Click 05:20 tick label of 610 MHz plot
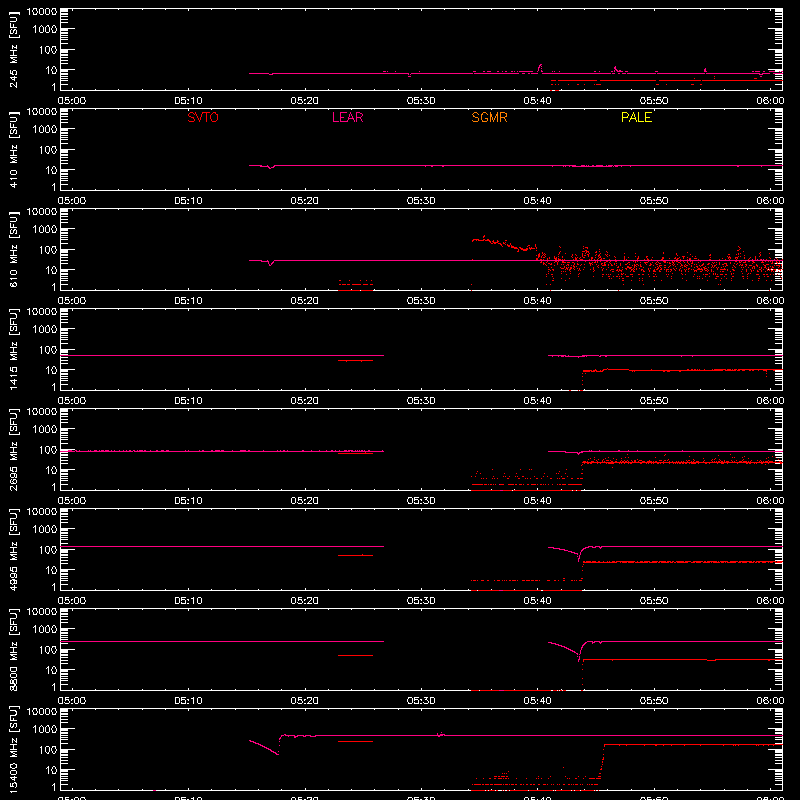 (305, 301)
